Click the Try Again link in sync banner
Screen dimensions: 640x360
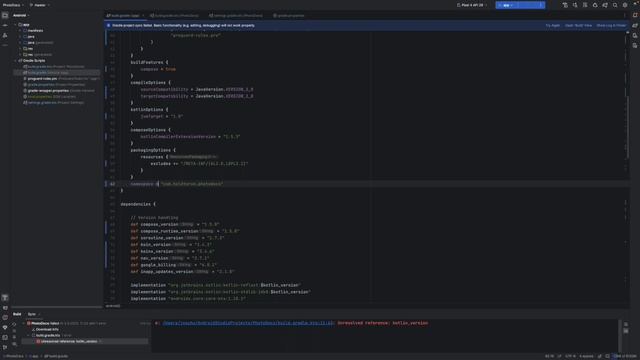(x=553, y=25)
